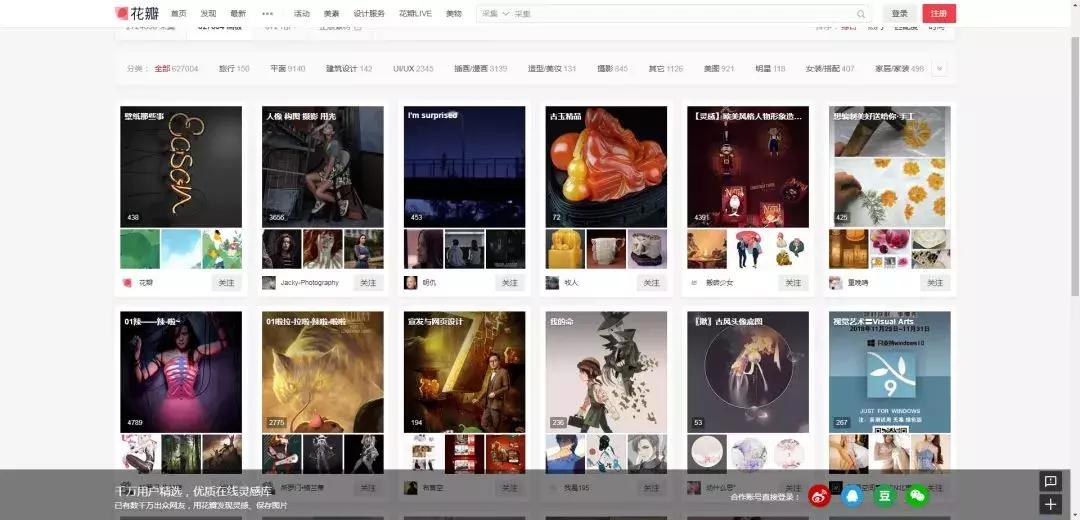Open the 01辣——辣-啦~ board cover
The height and width of the screenshot is (520, 1080).
[181, 372]
